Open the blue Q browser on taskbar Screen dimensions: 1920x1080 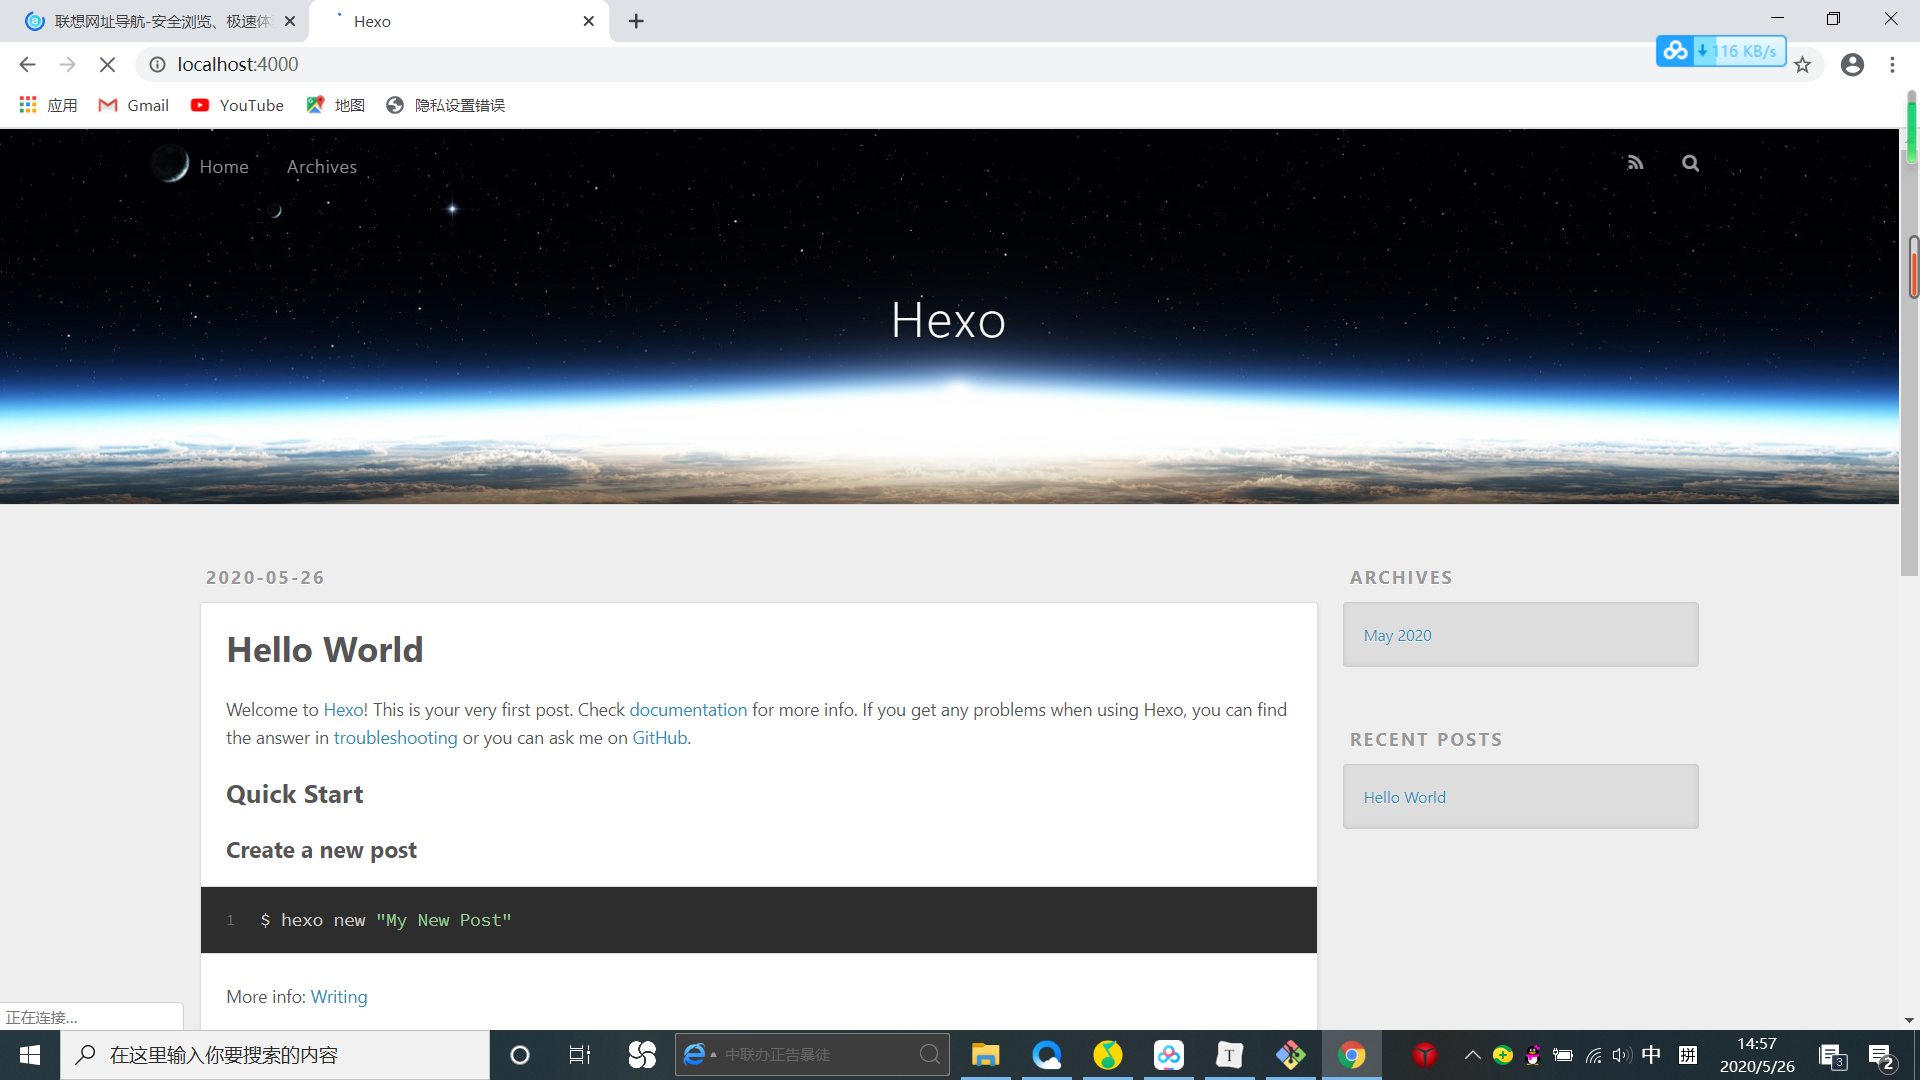coord(1047,1055)
